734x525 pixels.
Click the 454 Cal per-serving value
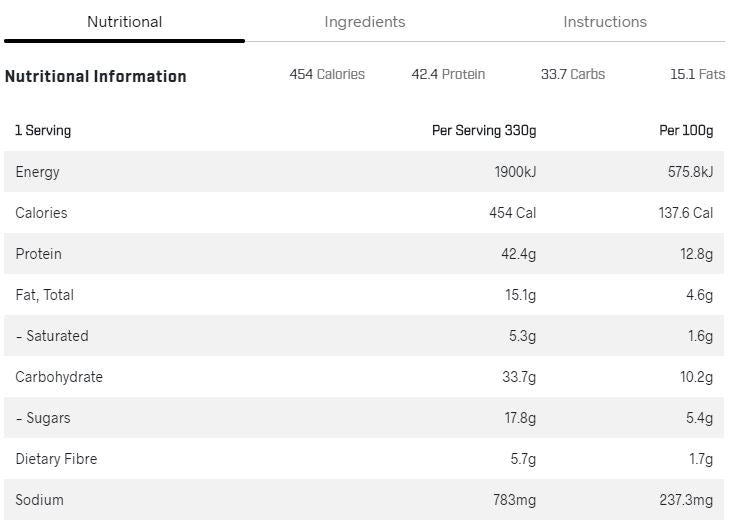[x=512, y=213]
